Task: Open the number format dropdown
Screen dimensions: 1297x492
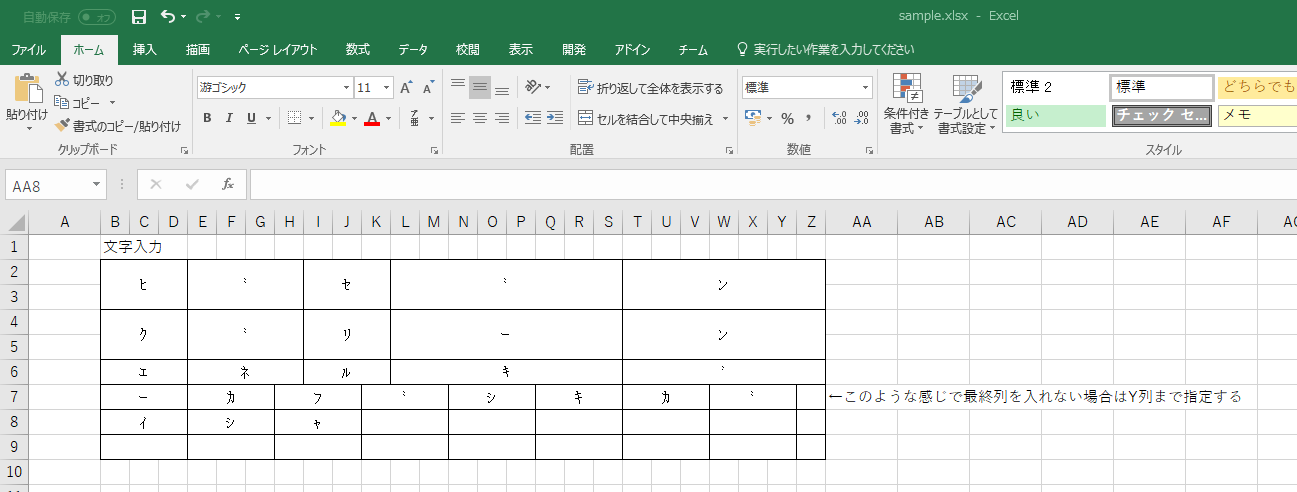Action: pyautogui.click(x=864, y=88)
